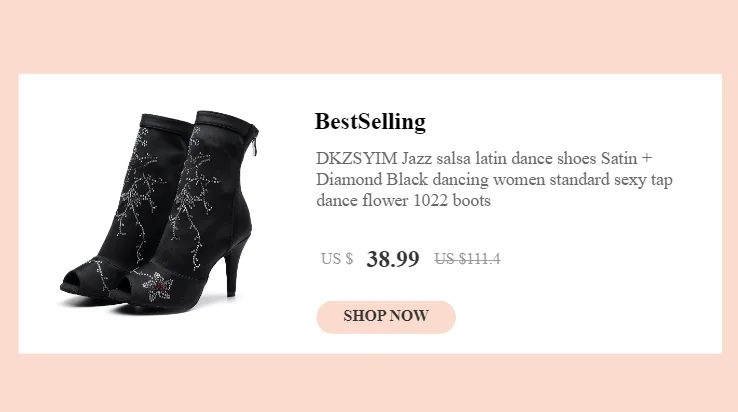Image resolution: width=738 pixels, height=412 pixels.
Task: Click the pink banner area above the card
Action: point(369,37)
